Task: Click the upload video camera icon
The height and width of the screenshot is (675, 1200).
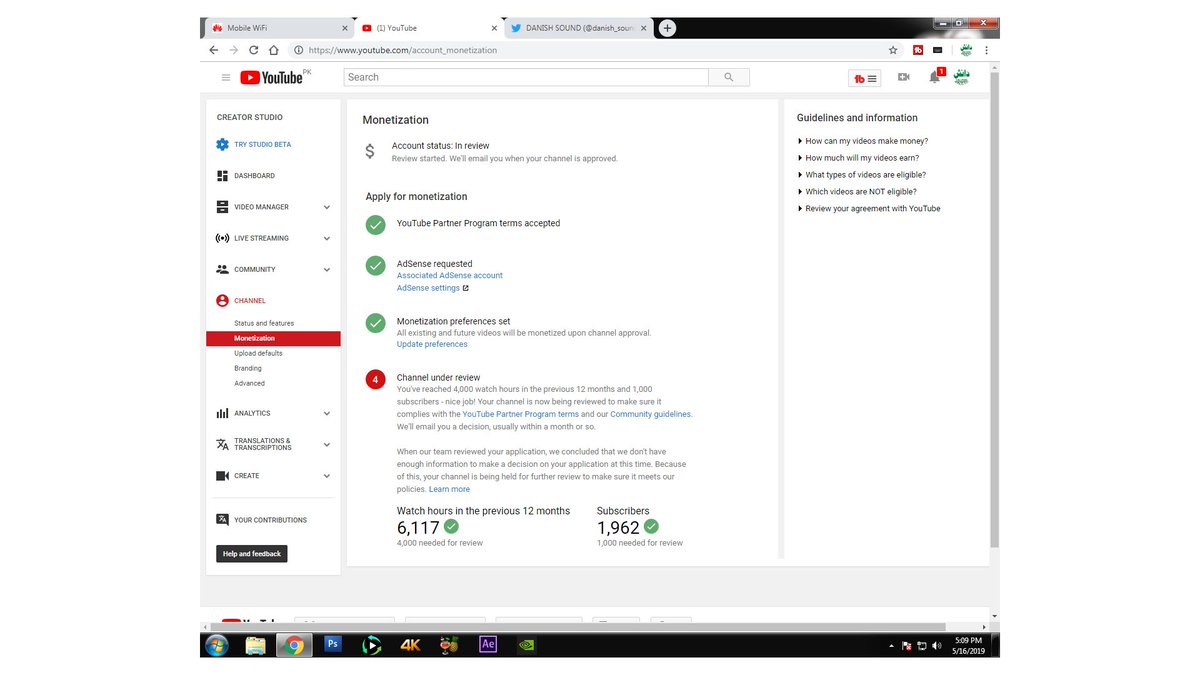Action: point(904,77)
